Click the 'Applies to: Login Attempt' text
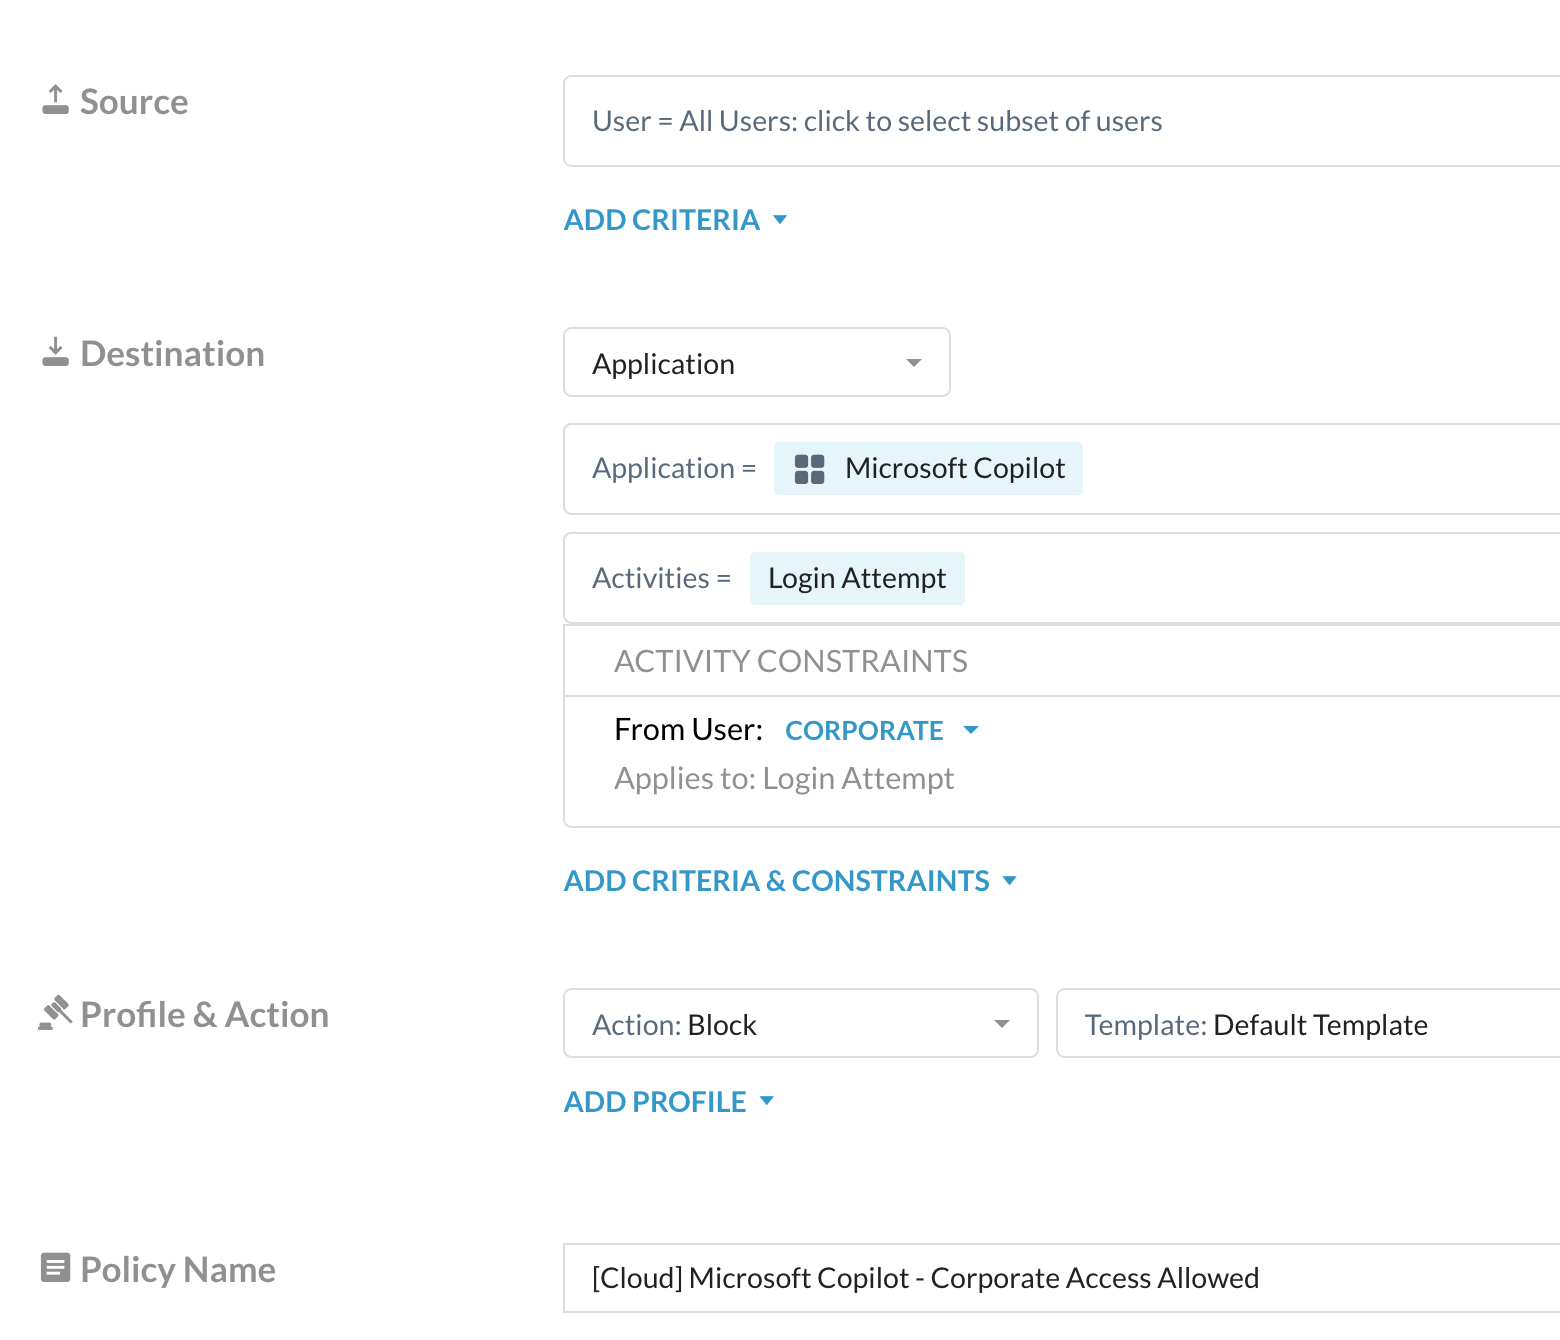This screenshot has height=1340, width=1560. 784,779
